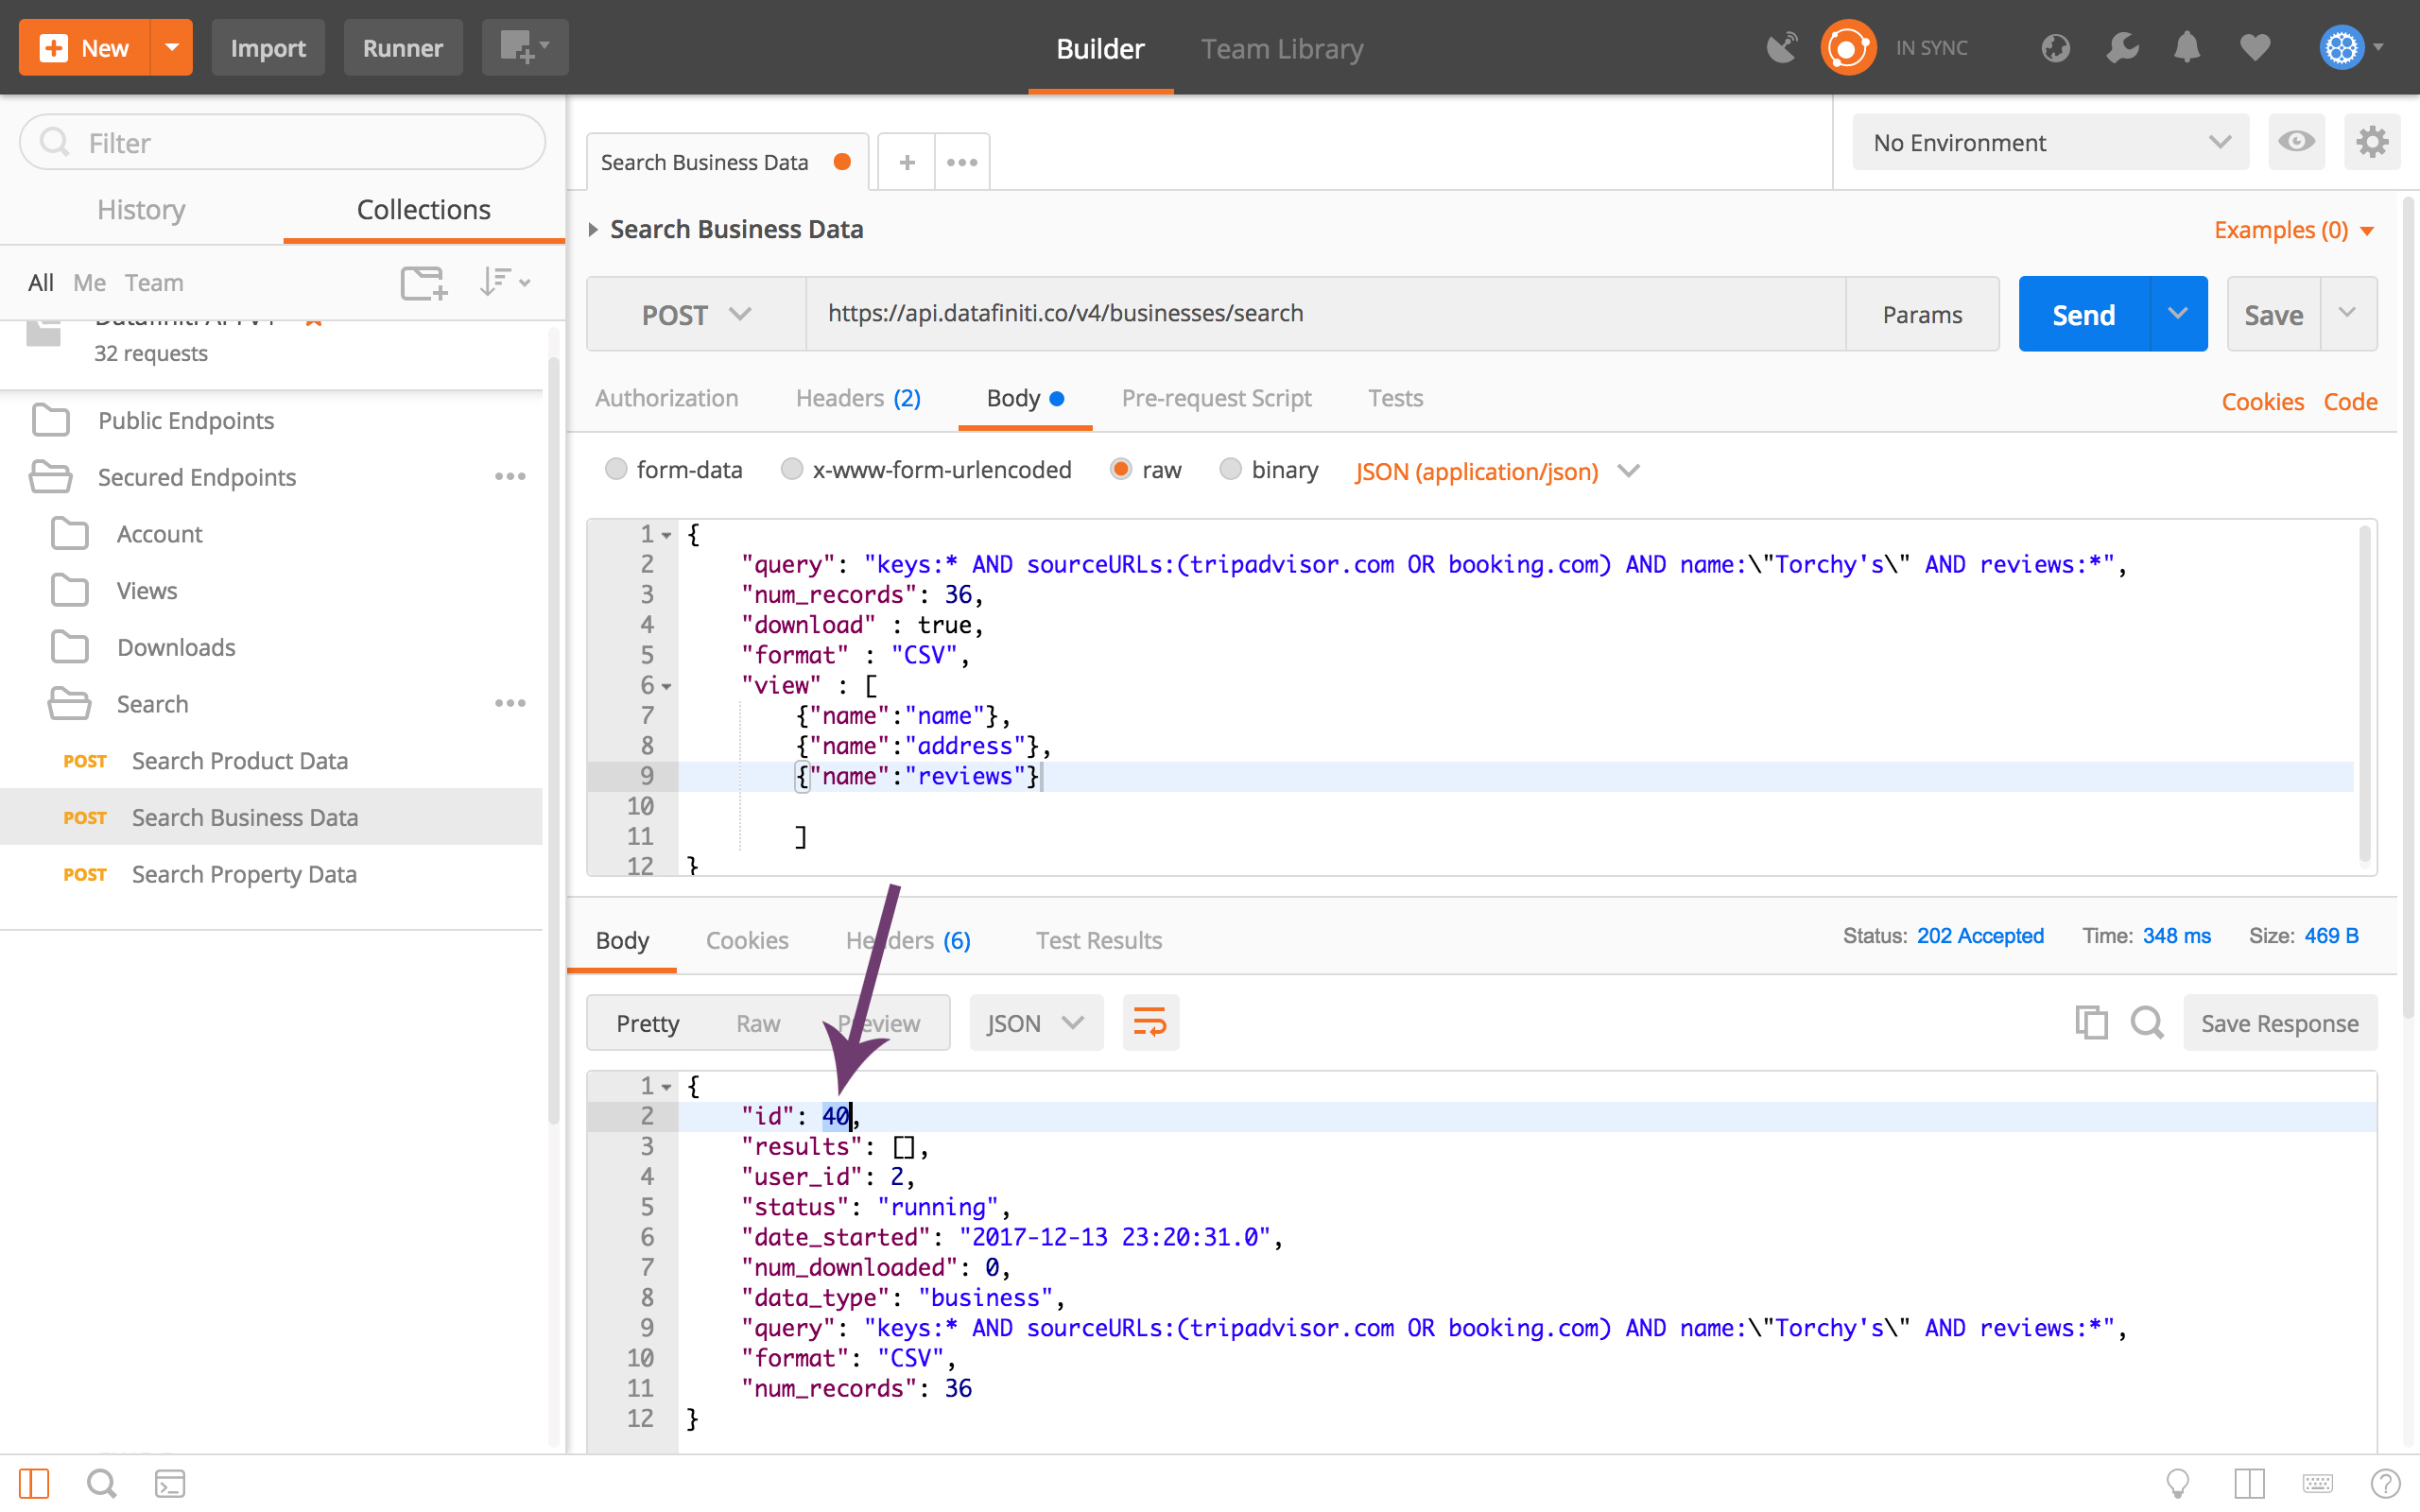Select the form-data radio button option

[x=615, y=469]
